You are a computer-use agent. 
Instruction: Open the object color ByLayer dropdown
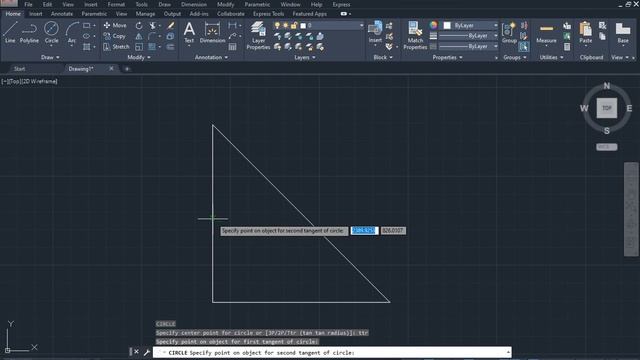(496, 25)
